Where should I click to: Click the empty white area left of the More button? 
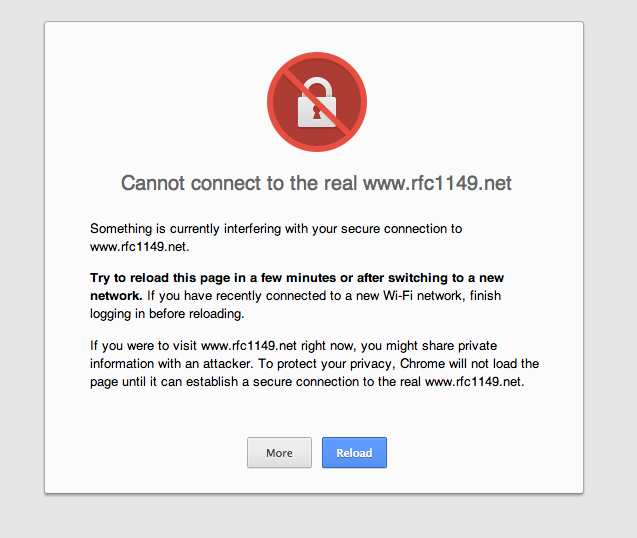(150, 453)
